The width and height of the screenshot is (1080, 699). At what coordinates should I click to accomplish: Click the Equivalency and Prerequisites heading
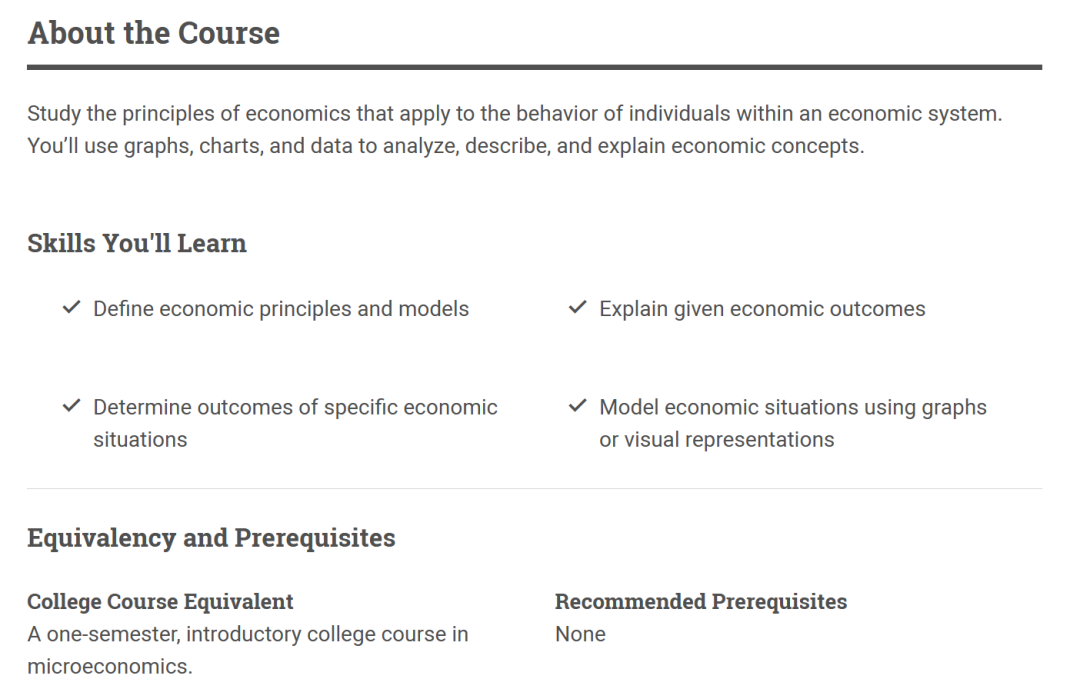point(211,538)
